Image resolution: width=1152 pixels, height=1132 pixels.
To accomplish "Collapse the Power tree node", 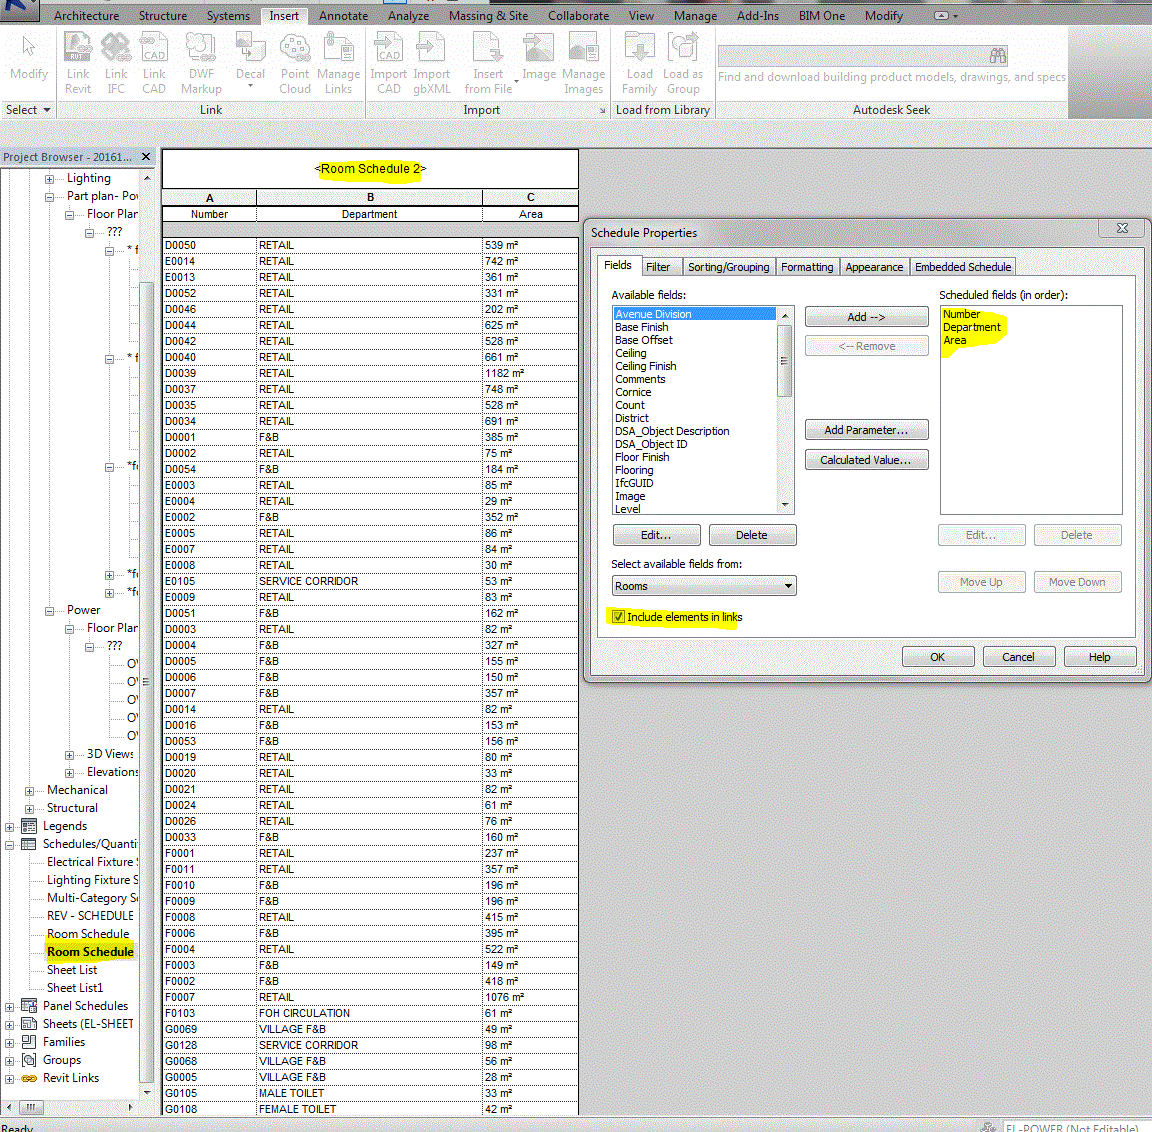I will (x=49, y=610).
